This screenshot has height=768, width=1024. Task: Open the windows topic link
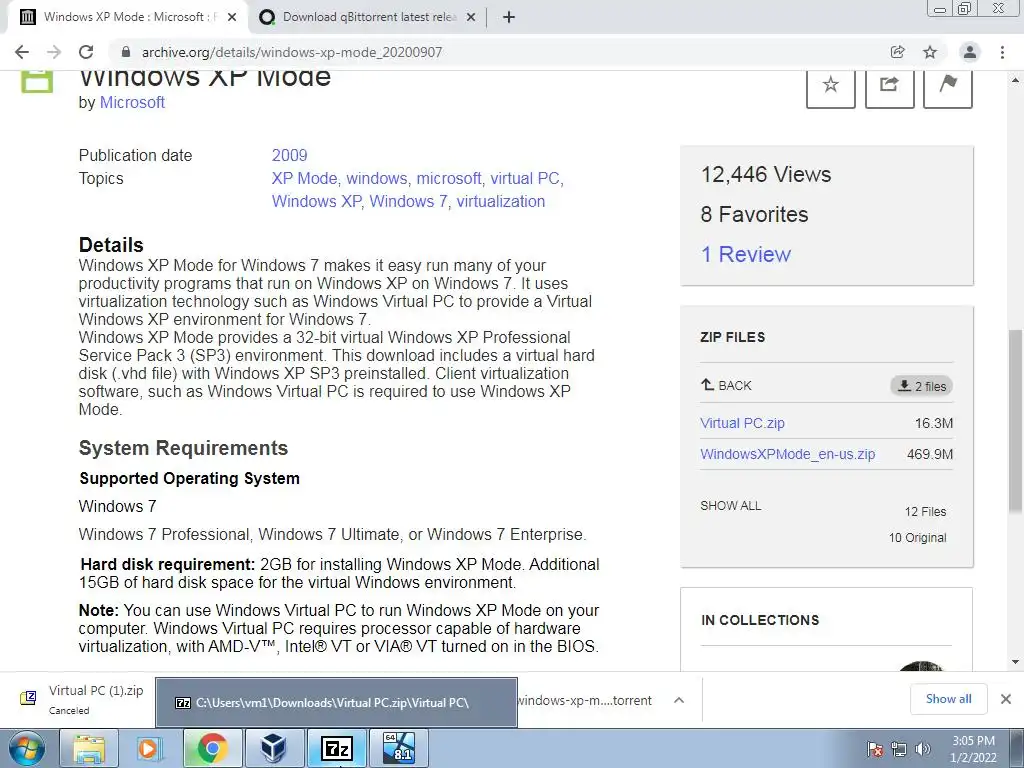coord(376,178)
